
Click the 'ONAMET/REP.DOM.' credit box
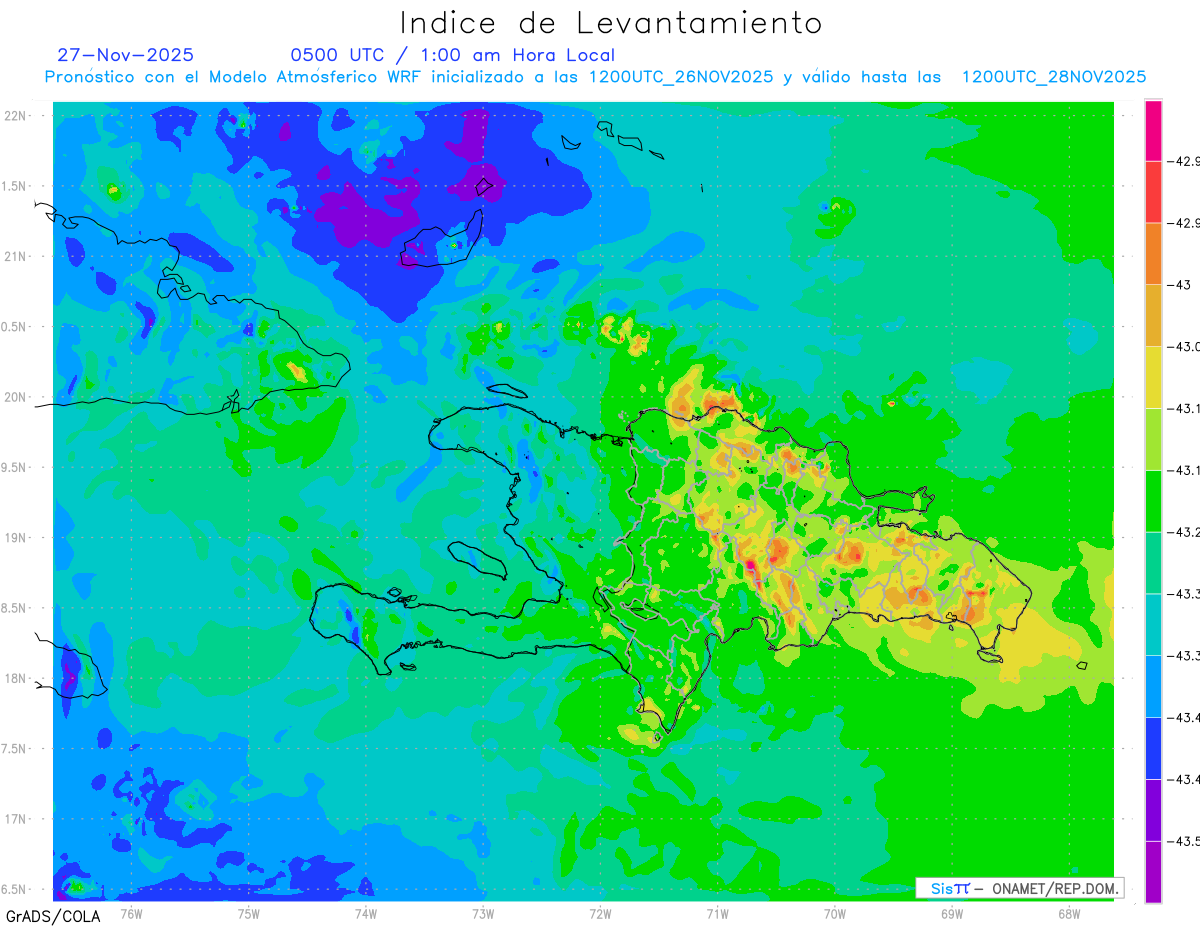[x=1020, y=888]
